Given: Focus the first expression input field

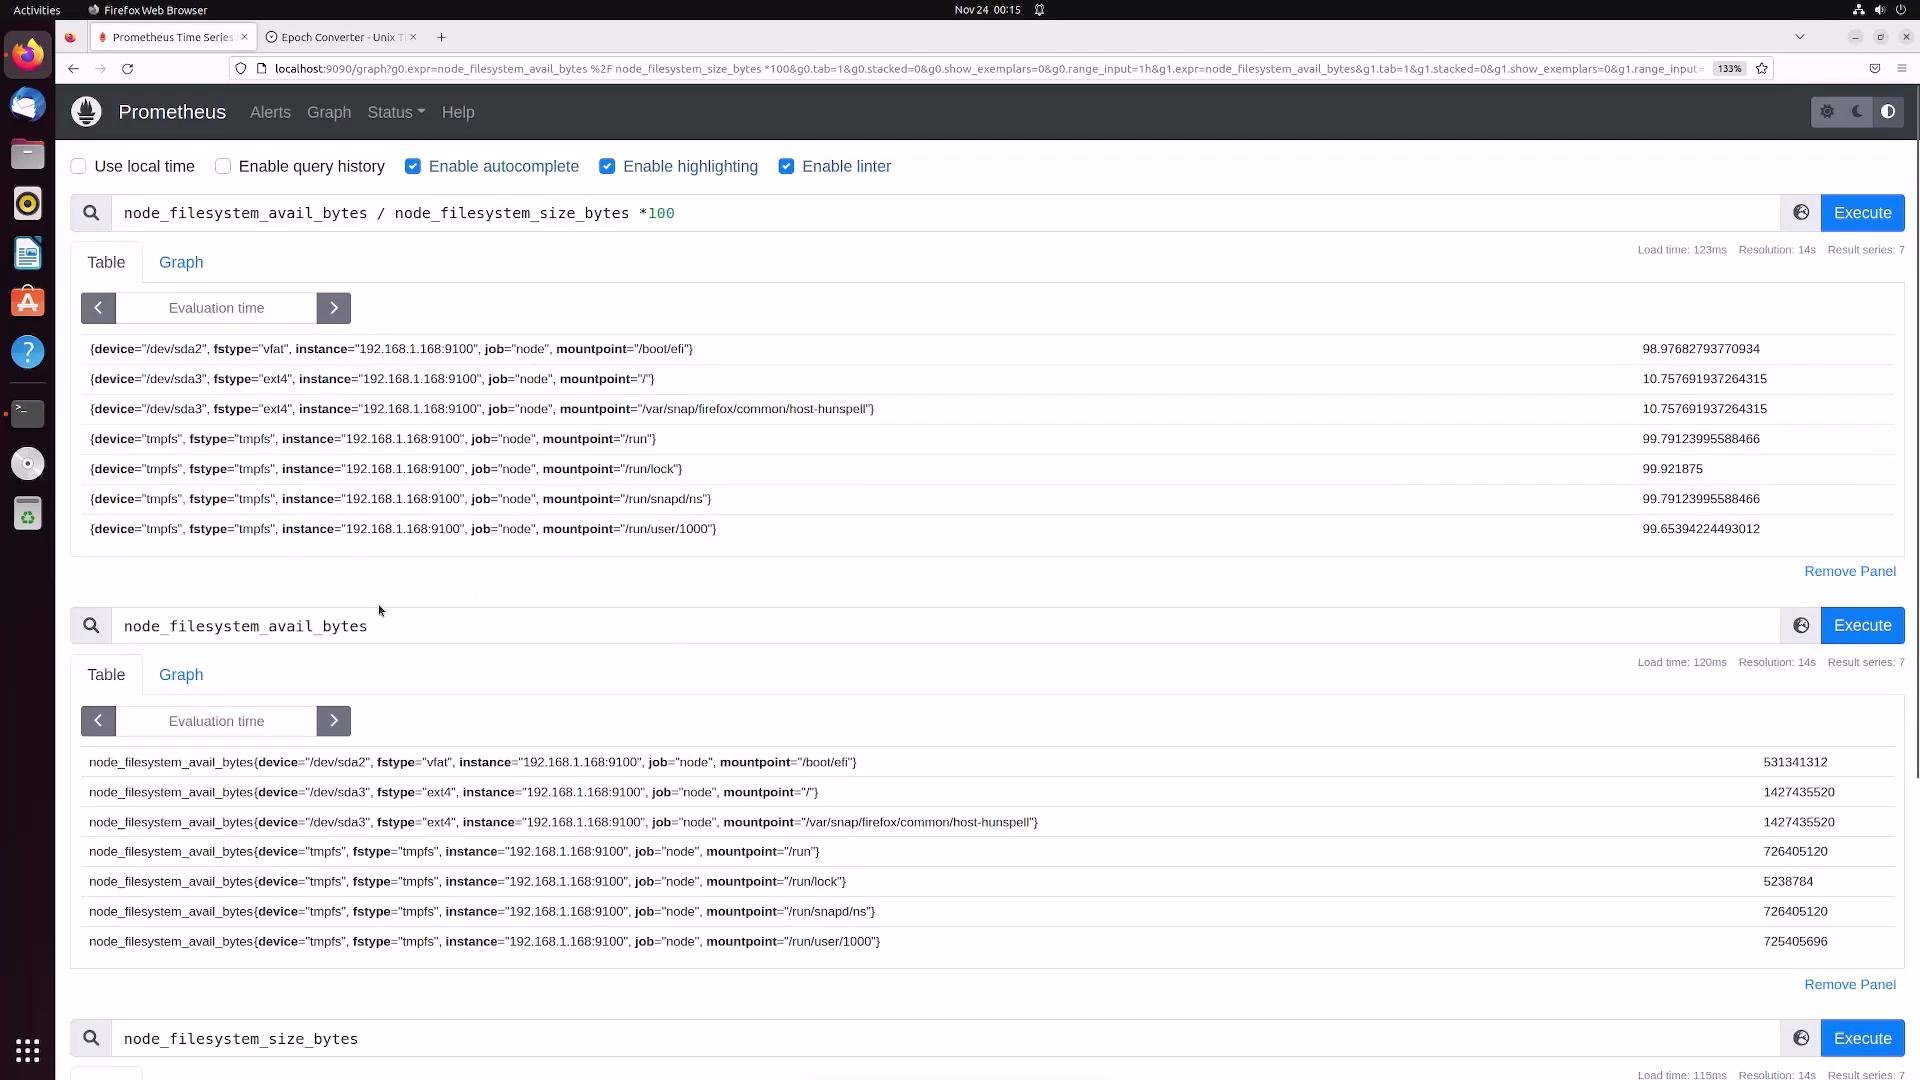Looking at the screenshot, I should tap(945, 213).
